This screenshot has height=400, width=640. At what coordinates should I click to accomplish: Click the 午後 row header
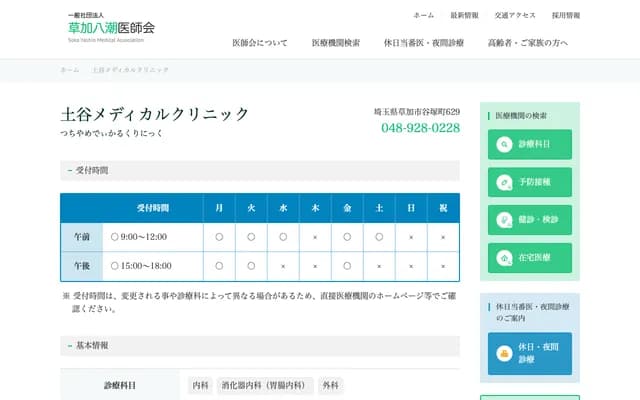point(82,266)
